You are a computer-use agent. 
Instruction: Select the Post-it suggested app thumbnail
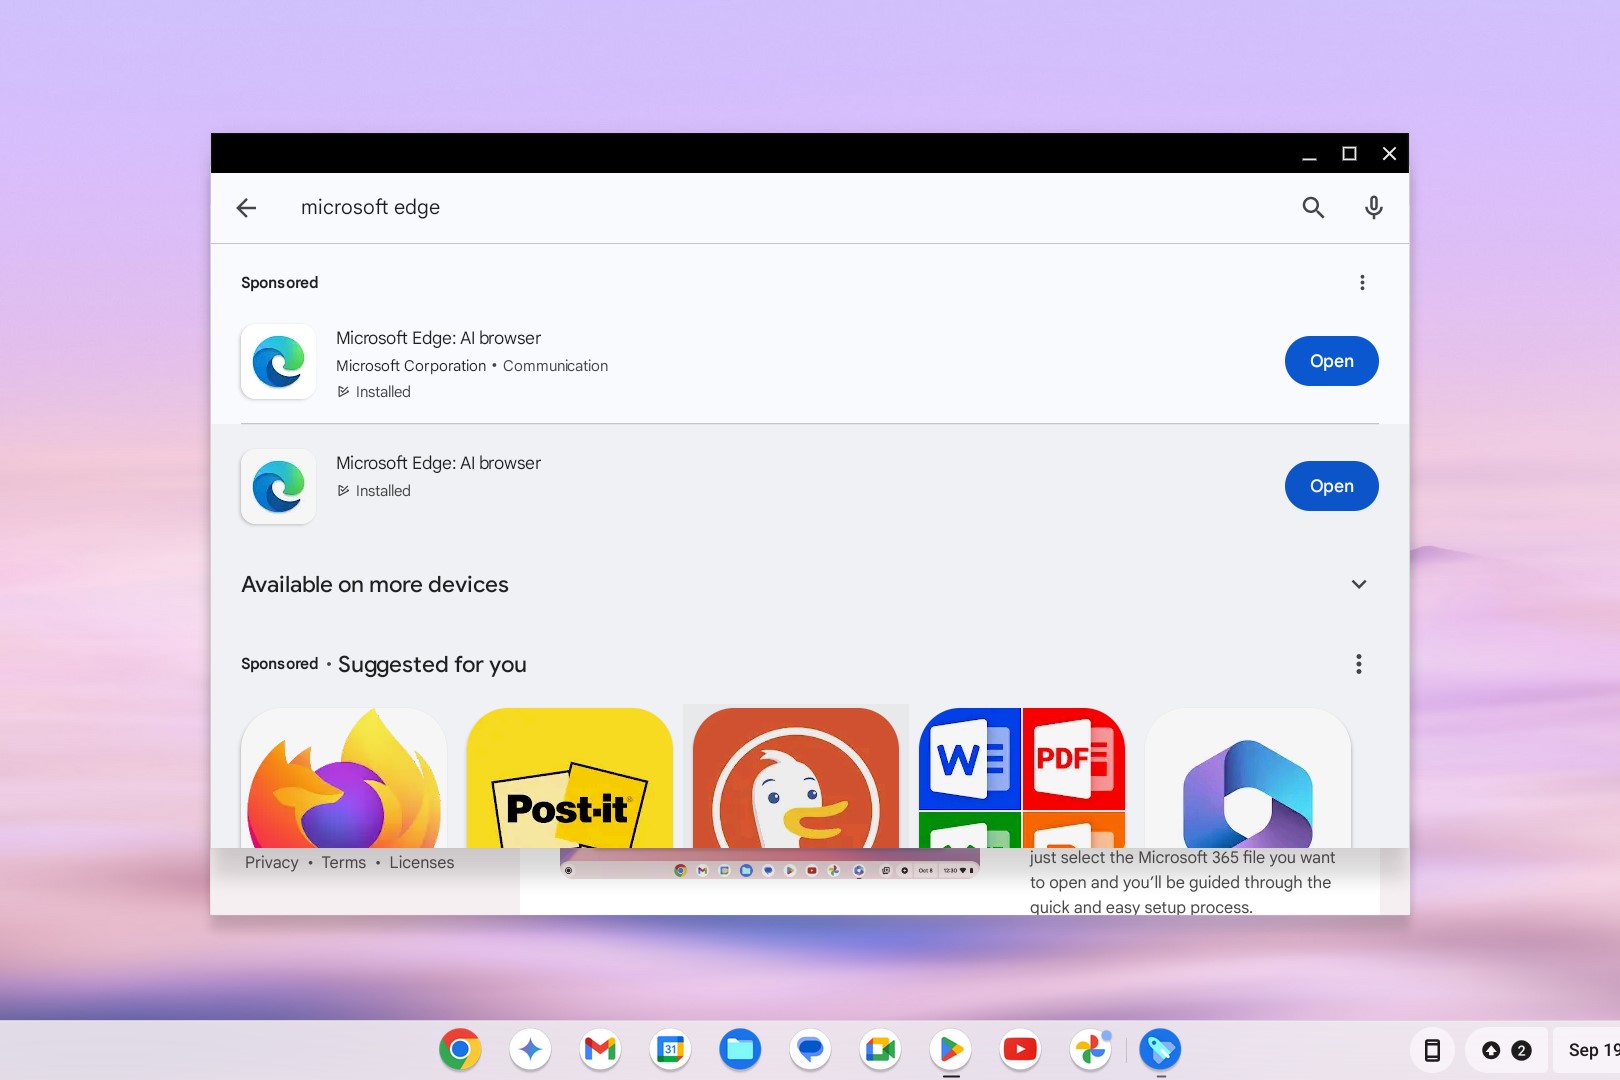pyautogui.click(x=570, y=778)
